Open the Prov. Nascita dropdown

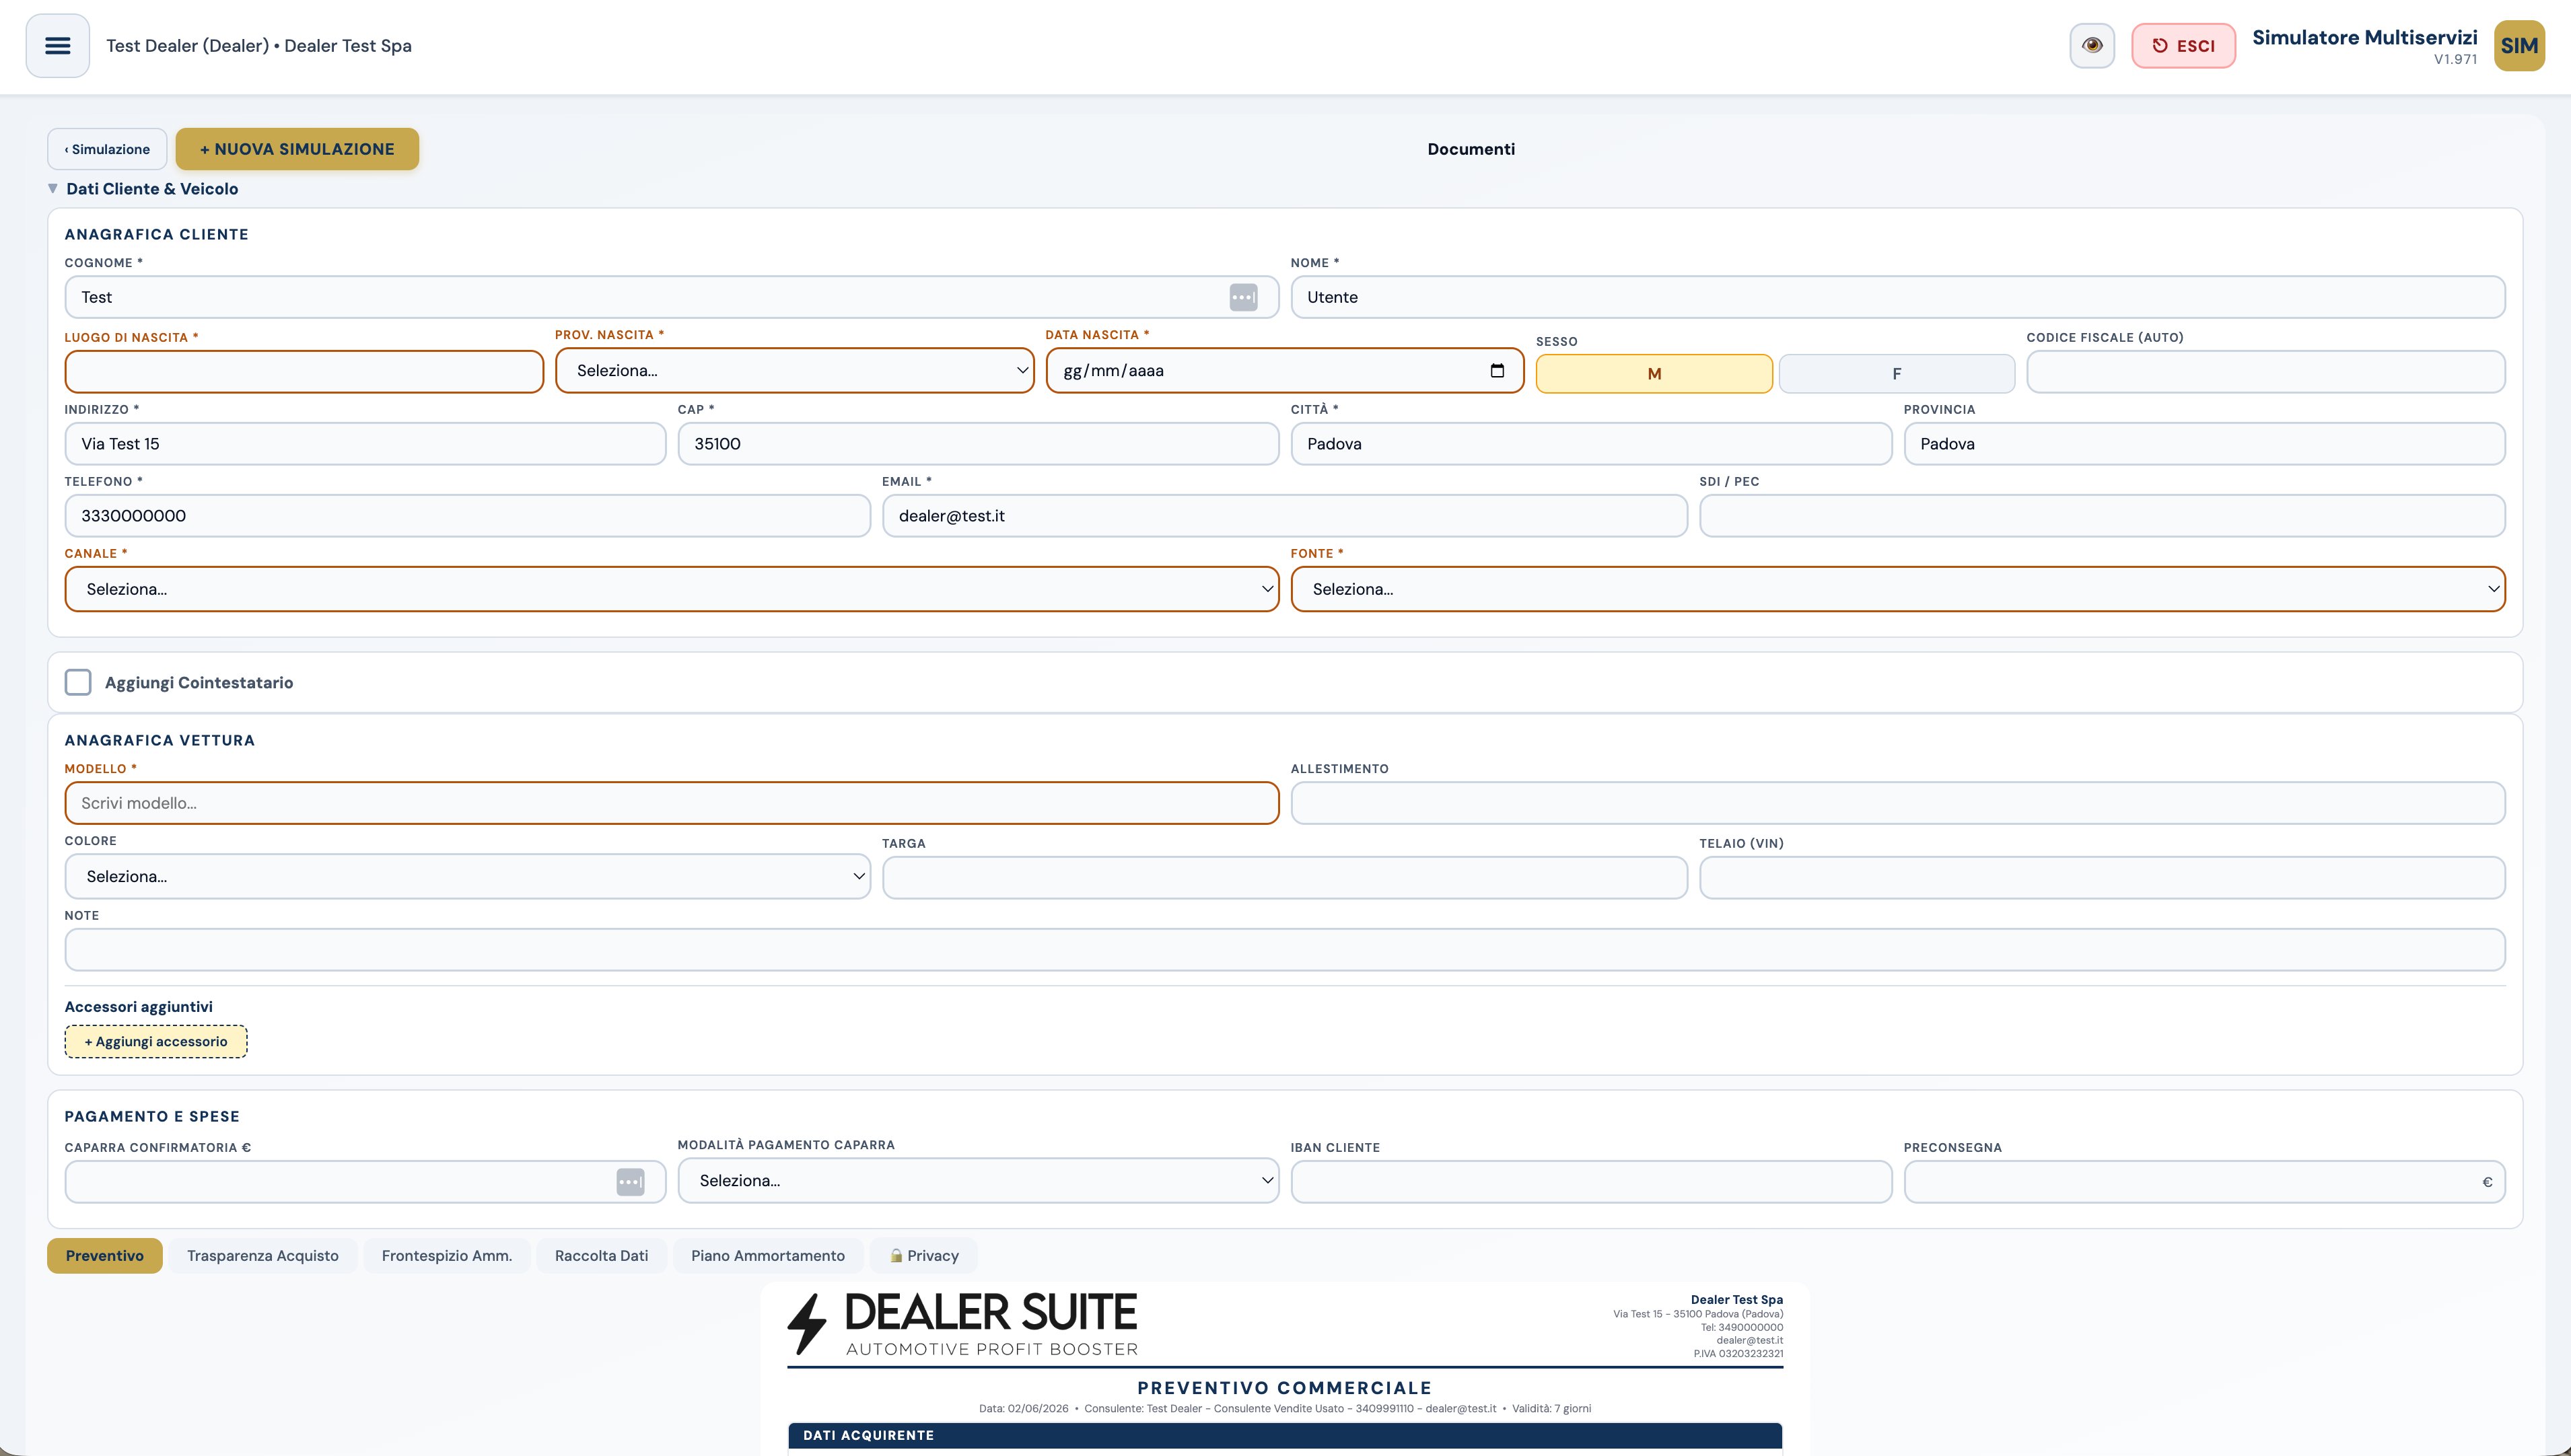(x=794, y=371)
